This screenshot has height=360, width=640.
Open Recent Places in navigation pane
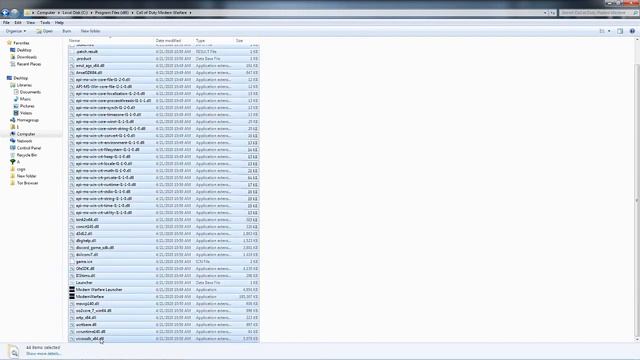point(29,64)
